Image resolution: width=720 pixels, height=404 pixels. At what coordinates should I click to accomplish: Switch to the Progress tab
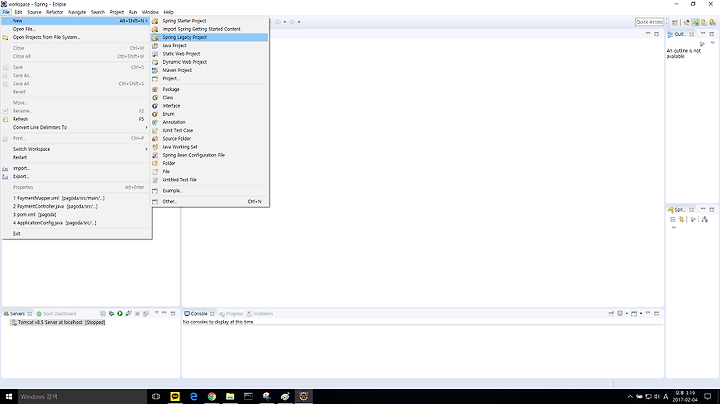tap(231, 314)
